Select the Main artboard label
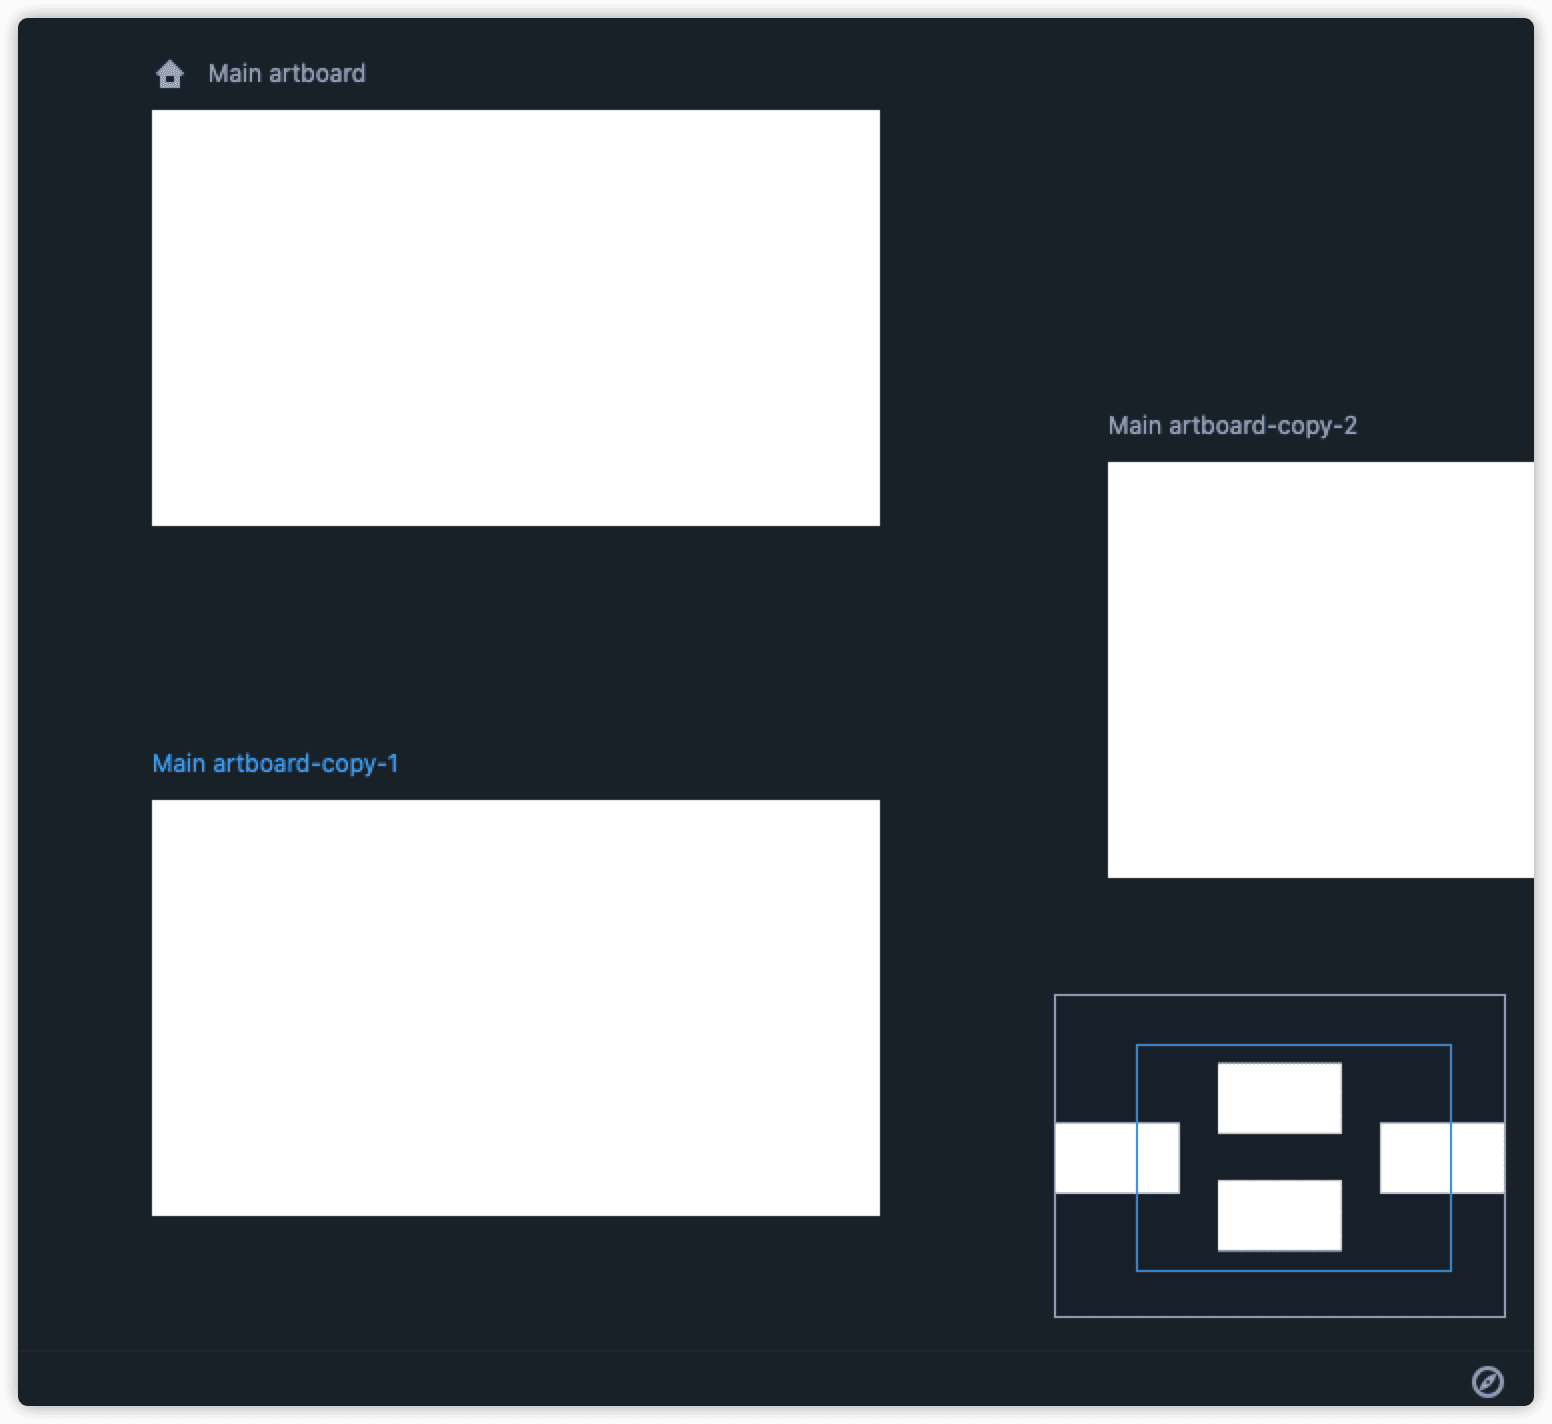1552x1424 pixels. click(287, 74)
